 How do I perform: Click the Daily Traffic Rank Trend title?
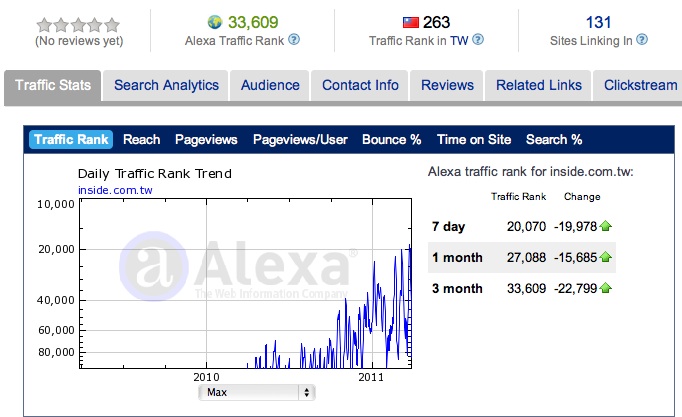coord(155,174)
